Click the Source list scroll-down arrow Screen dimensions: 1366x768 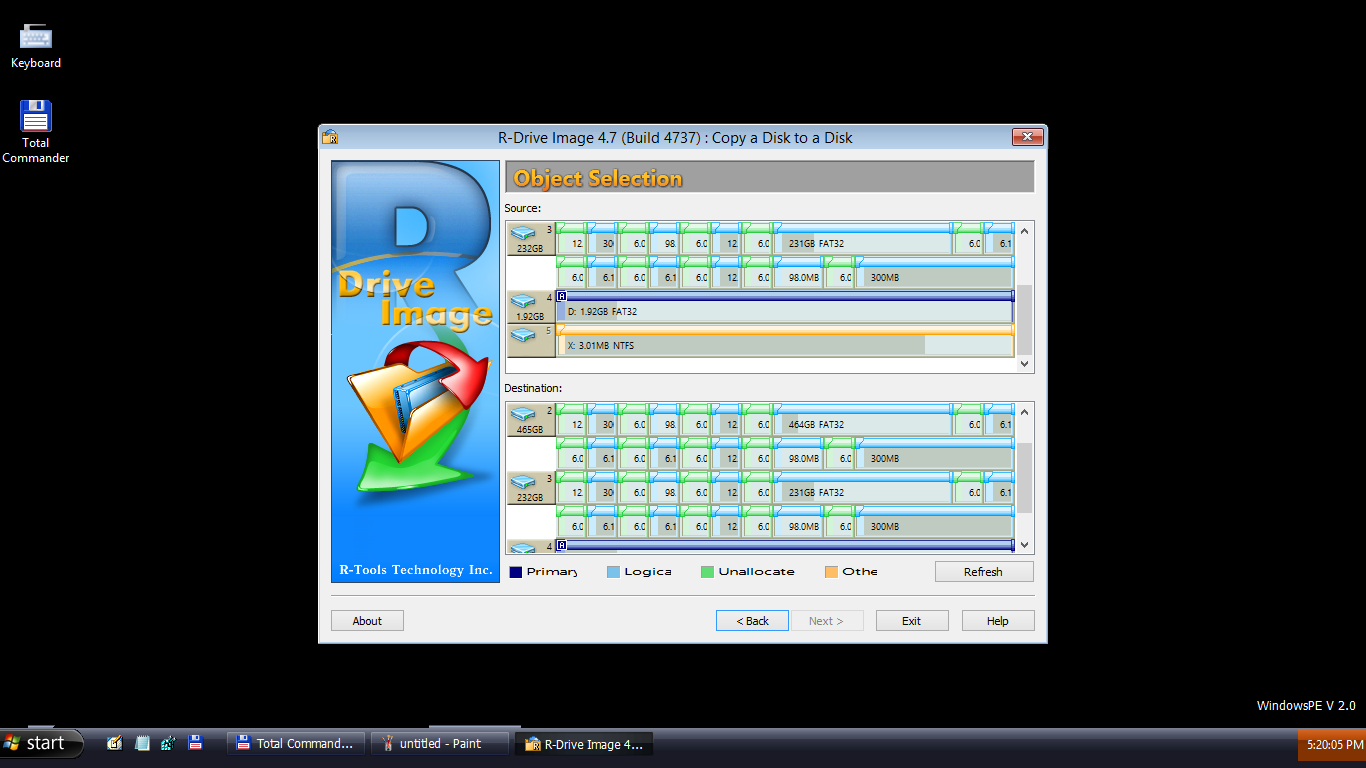tap(1024, 363)
